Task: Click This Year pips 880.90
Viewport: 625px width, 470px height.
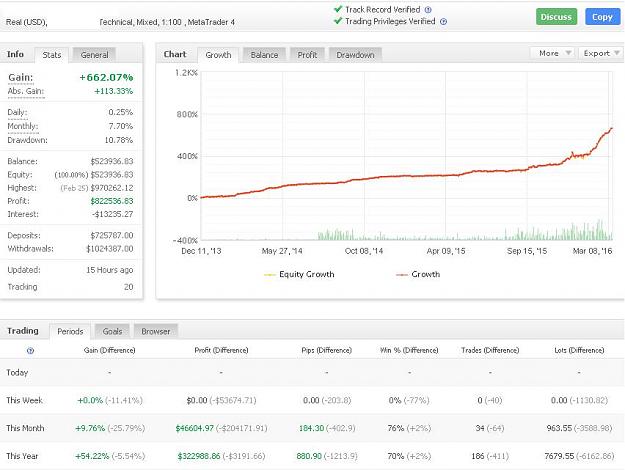Action: coord(309,456)
